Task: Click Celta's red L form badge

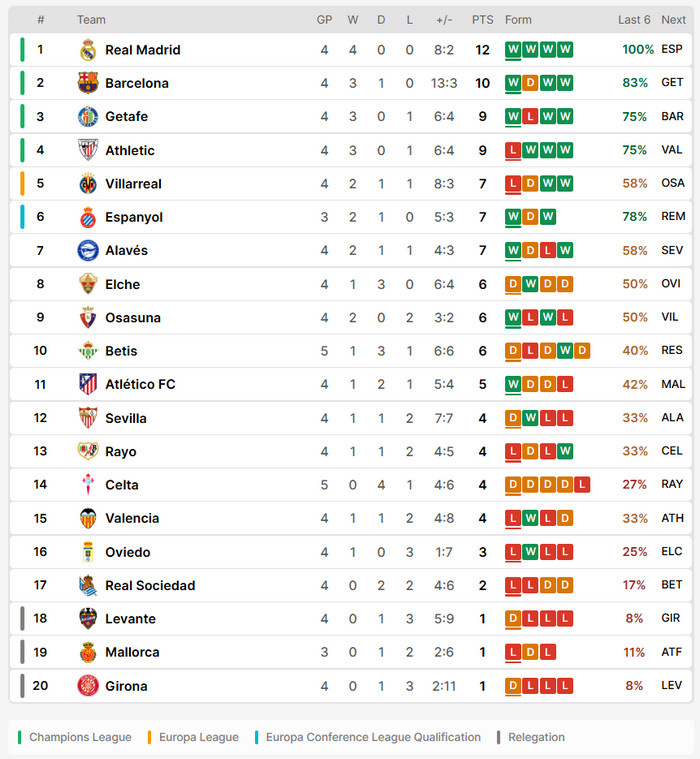Action: (x=581, y=485)
